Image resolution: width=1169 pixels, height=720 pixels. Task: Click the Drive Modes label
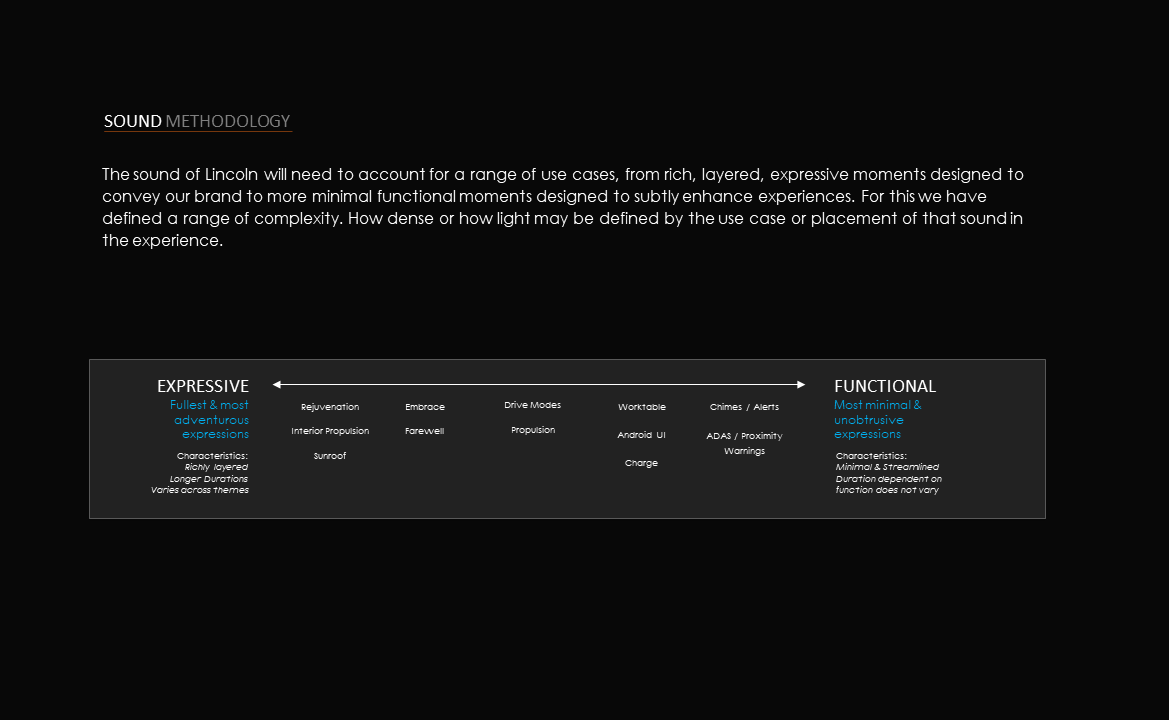click(x=532, y=405)
